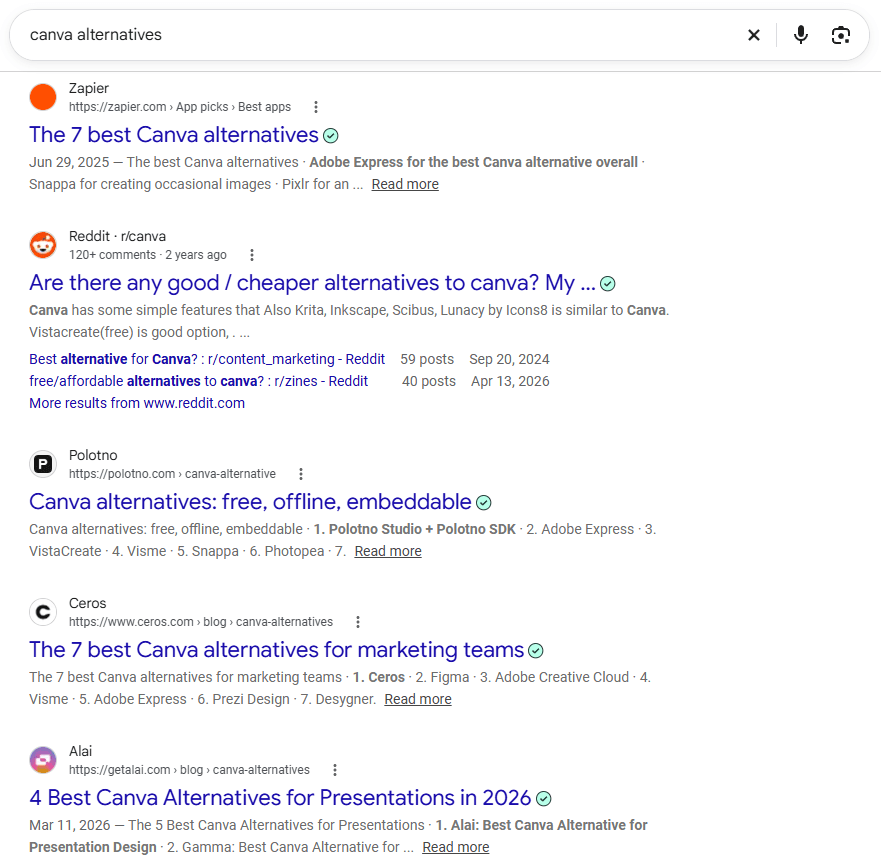
Task: Click 120+ comments · 2 years ago text
Action: (x=148, y=255)
